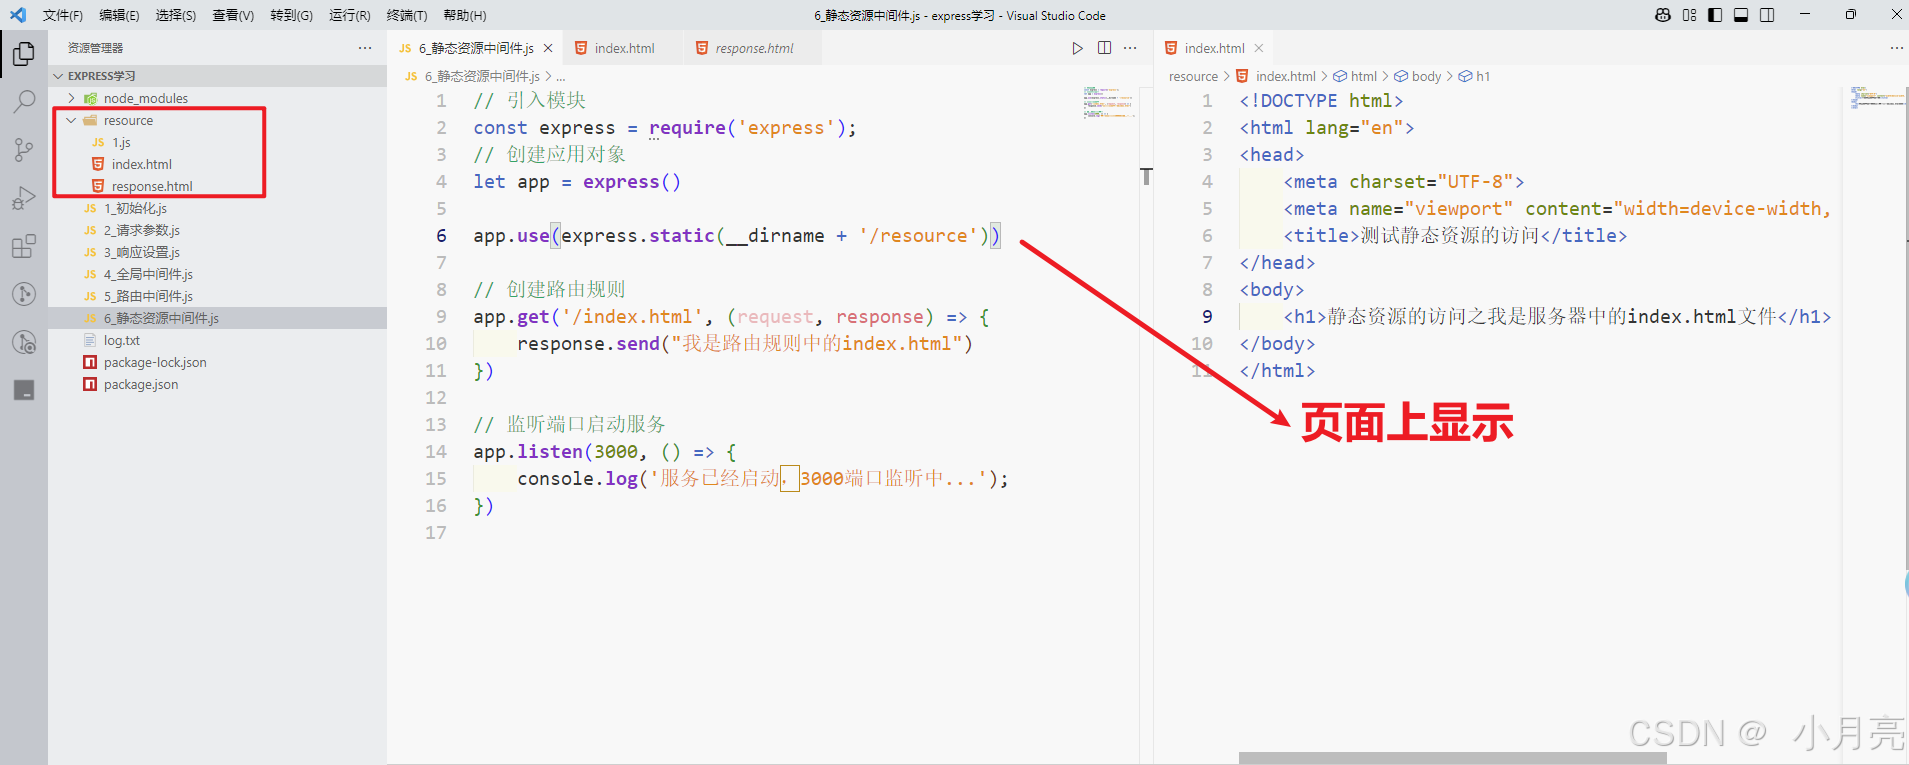Toggle secondary side bar visibility
Image resolution: width=1909 pixels, height=765 pixels.
tap(1767, 15)
